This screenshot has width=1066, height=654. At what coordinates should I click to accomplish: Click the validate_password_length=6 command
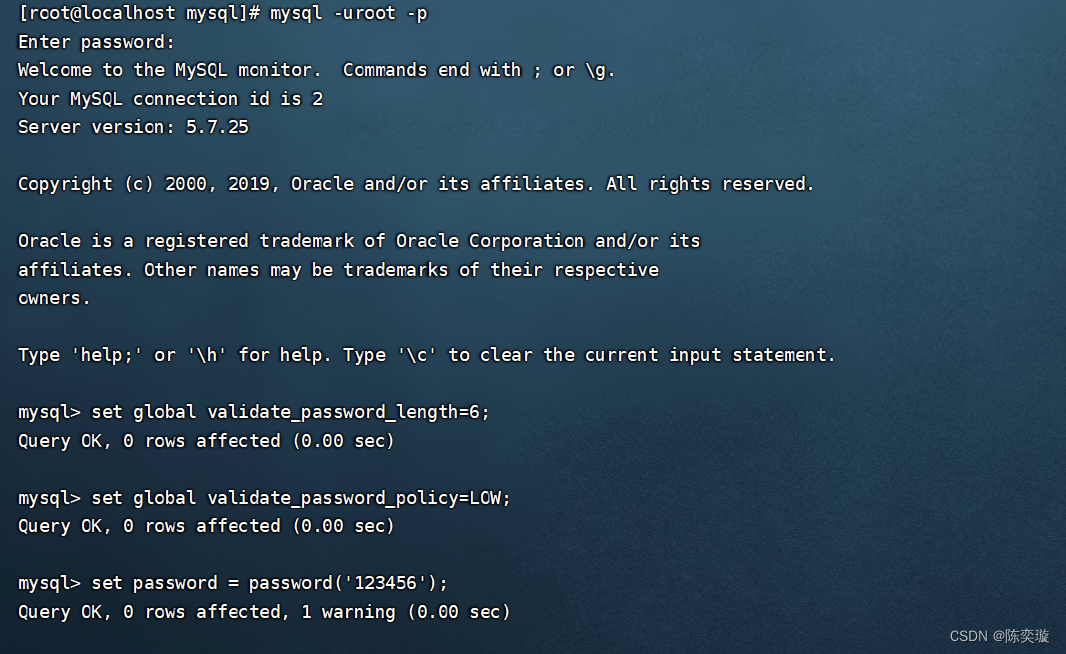[x=290, y=412]
